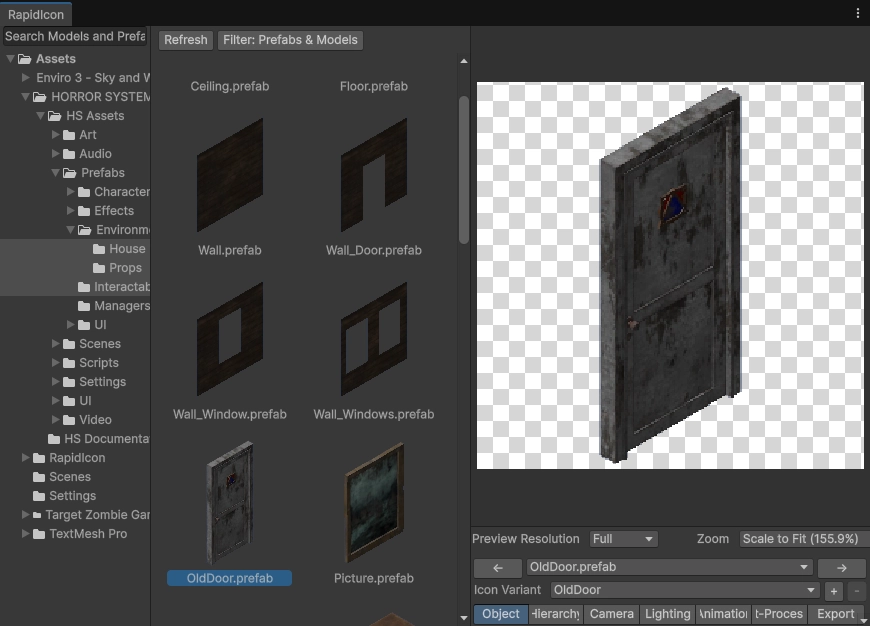Image resolution: width=870 pixels, height=626 pixels.
Task: Open the Icon Variant dropdown
Action: click(685, 590)
